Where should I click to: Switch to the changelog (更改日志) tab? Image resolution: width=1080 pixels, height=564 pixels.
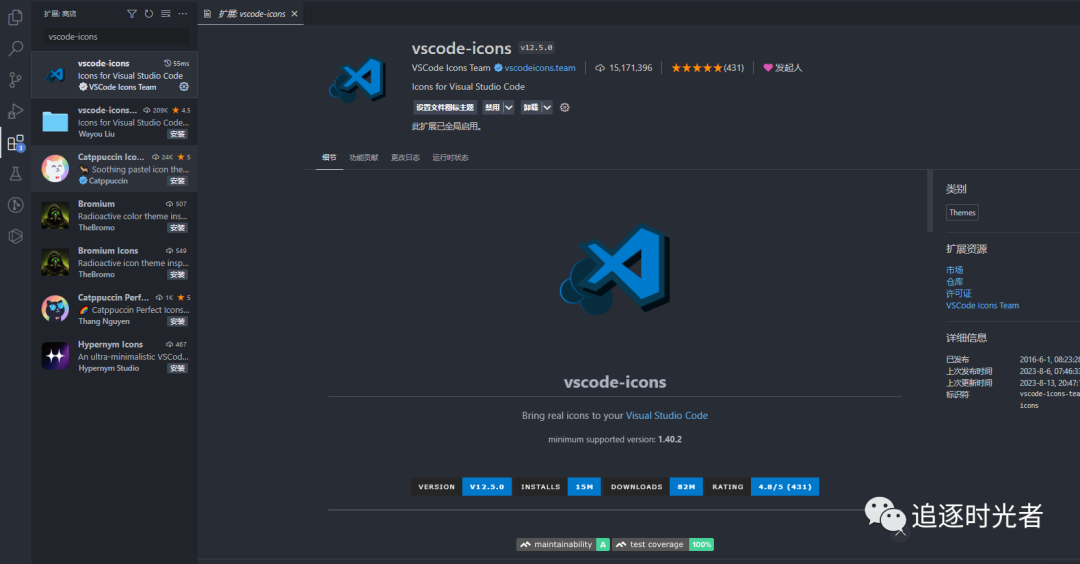tap(405, 158)
